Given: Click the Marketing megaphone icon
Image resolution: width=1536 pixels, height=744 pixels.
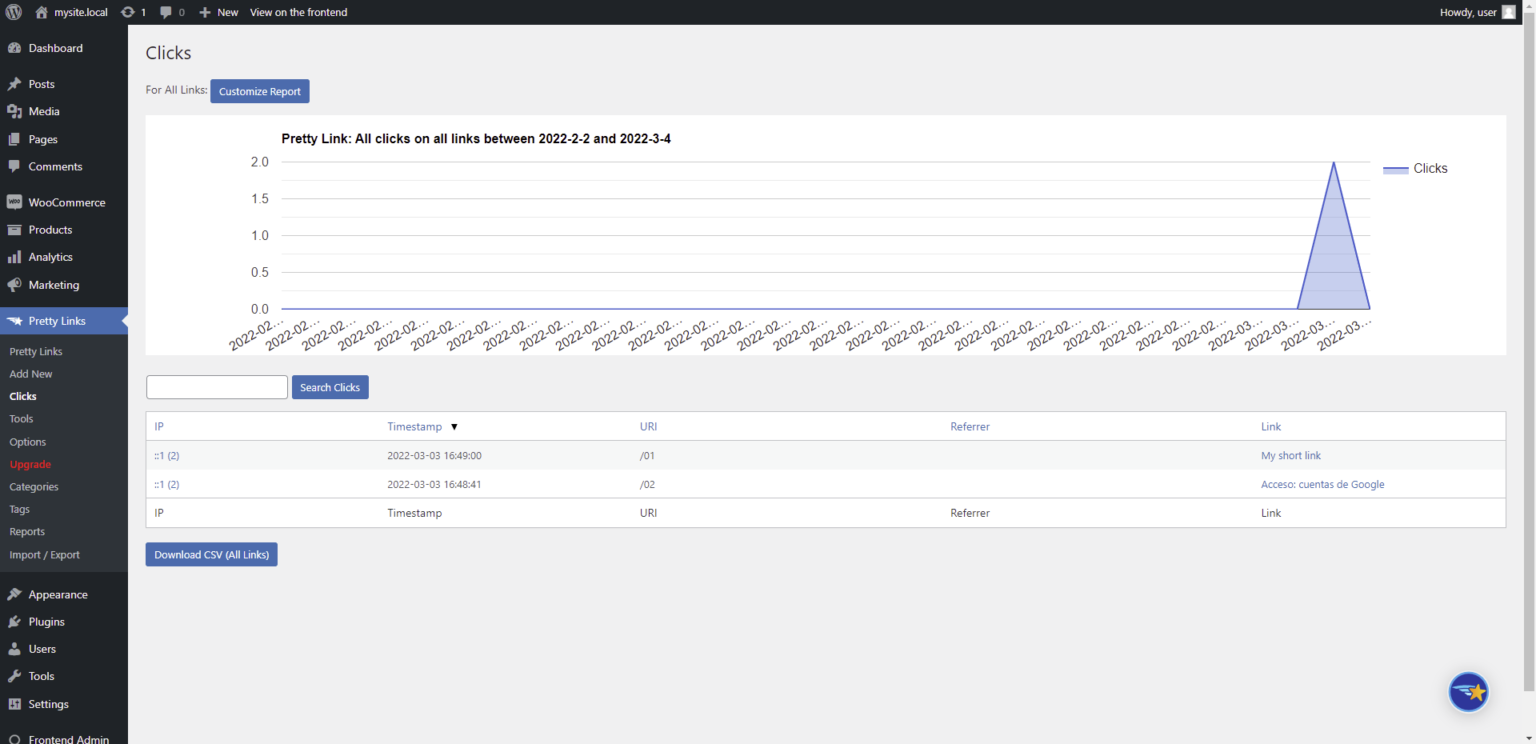Looking at the screenshot, I should click(x=14, y=285).
